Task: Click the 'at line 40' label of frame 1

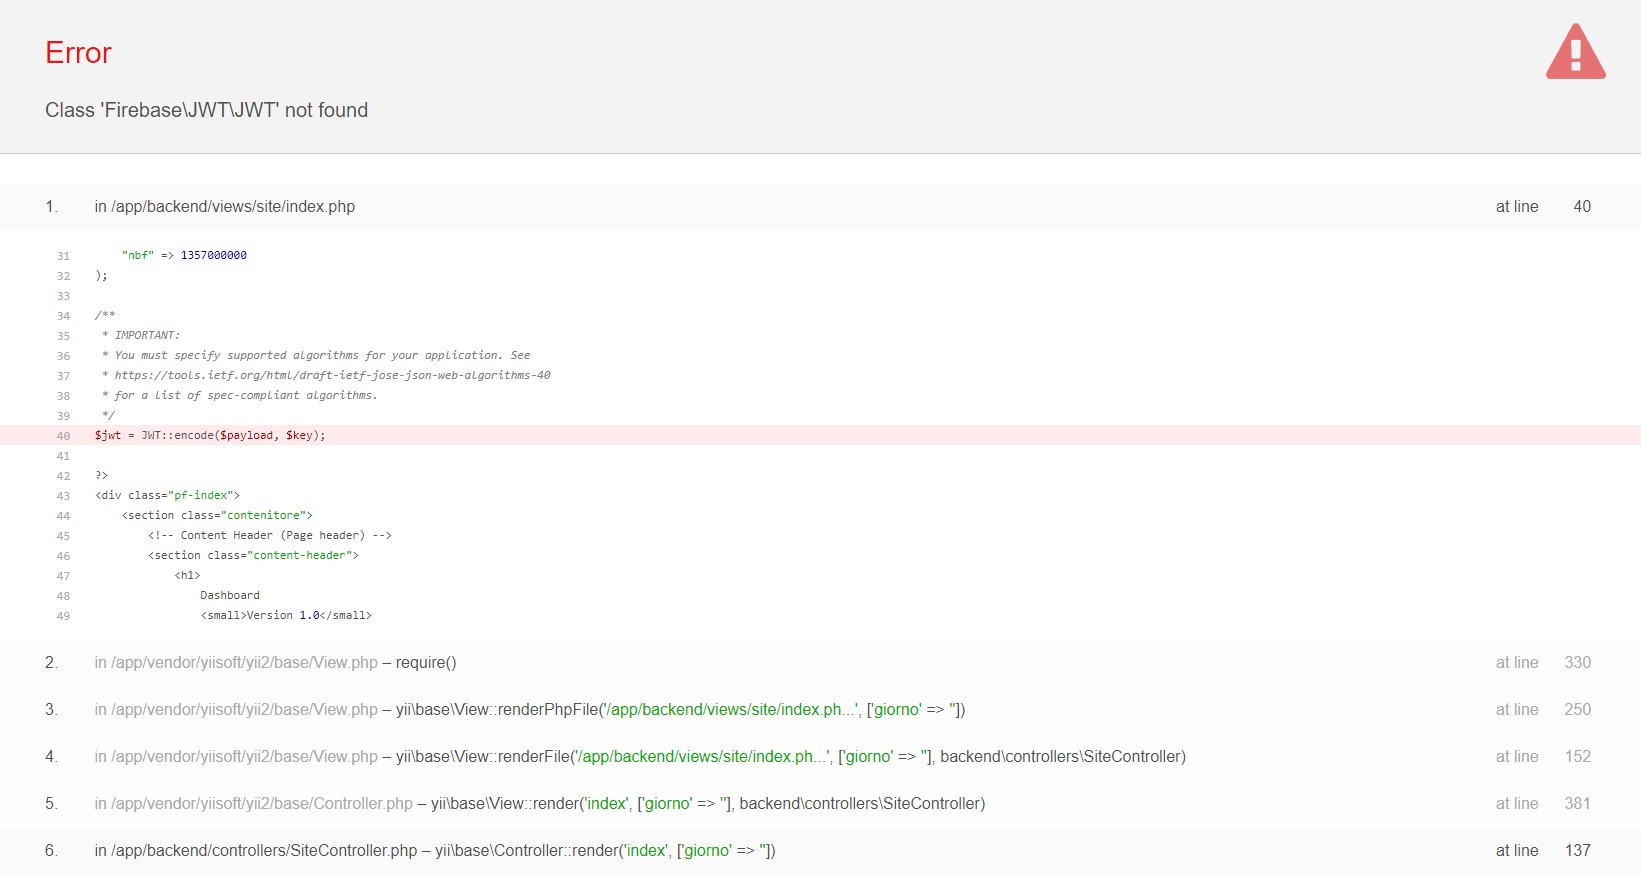Action: (x=1543, y=207)
